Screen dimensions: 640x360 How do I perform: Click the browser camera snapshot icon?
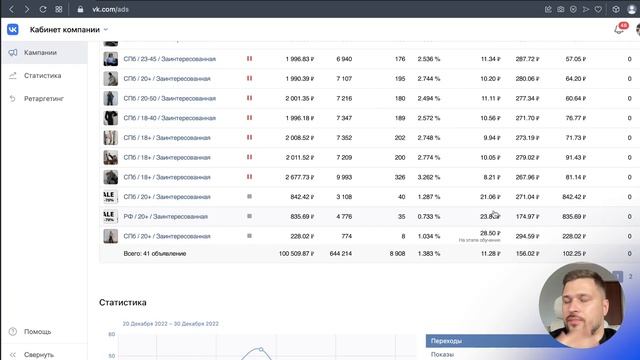click(x=561, y=9)
